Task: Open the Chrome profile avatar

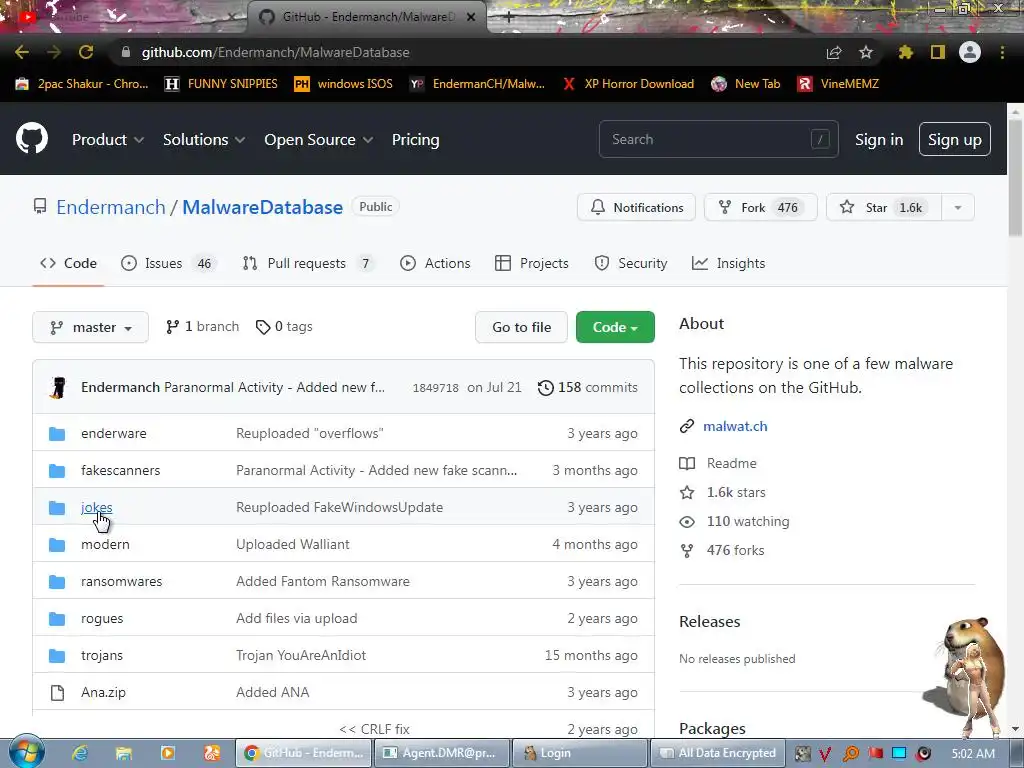Action: pos(970,52)
